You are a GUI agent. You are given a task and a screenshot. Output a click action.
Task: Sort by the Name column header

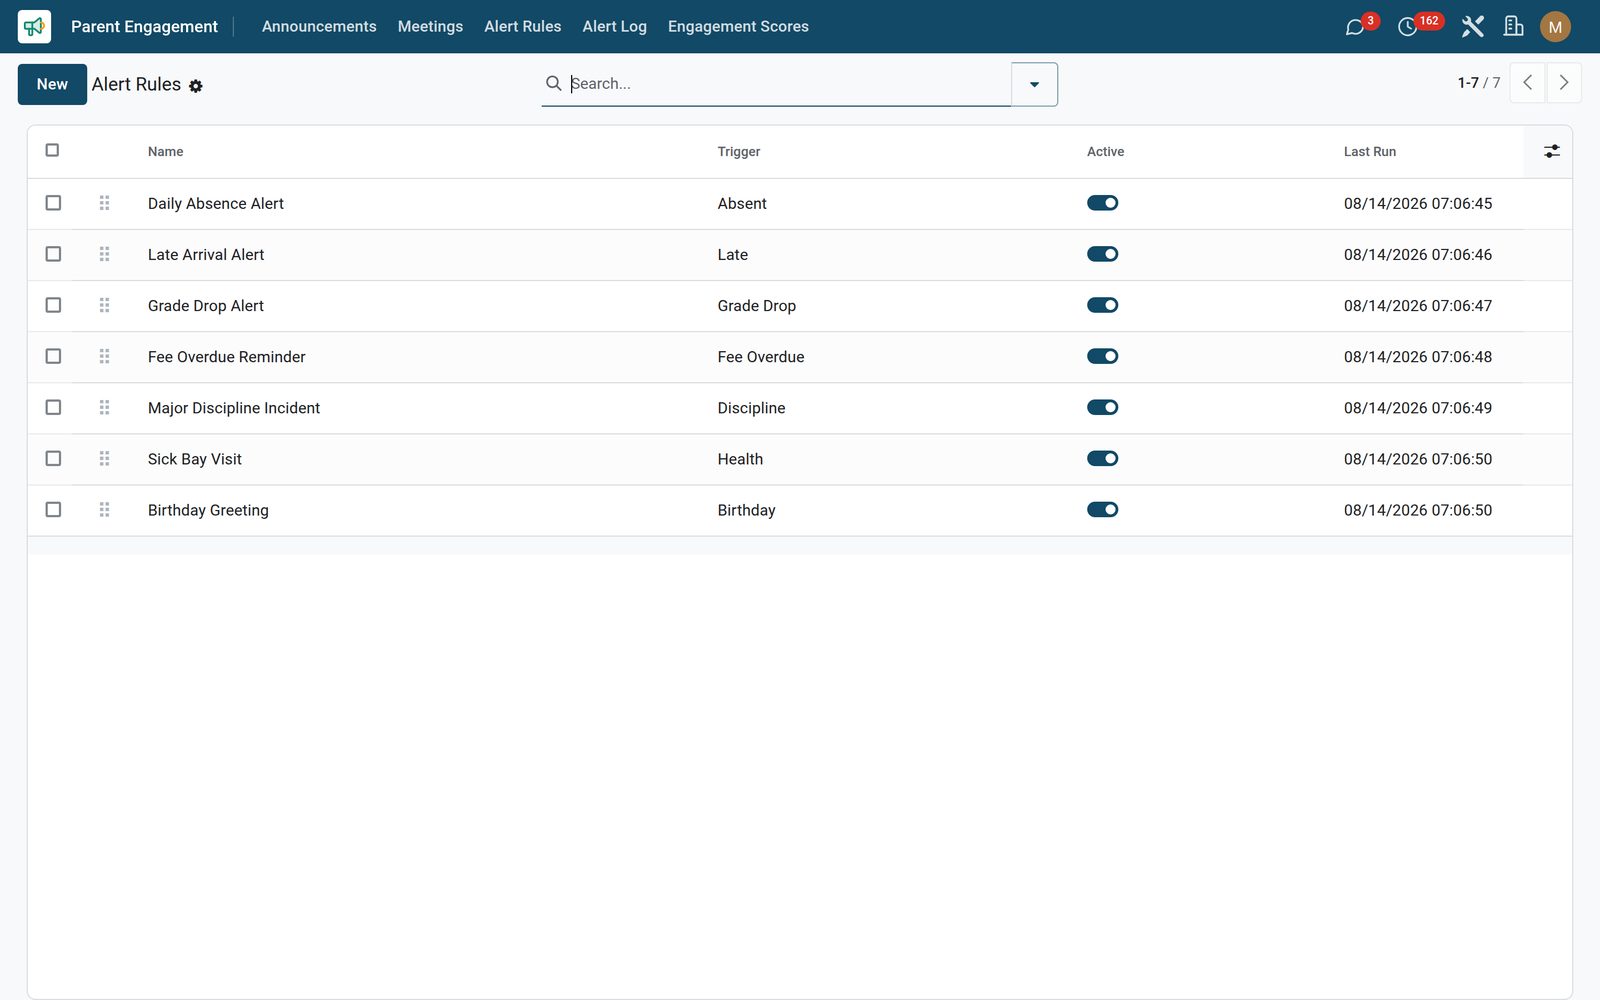tap(166, 152)
